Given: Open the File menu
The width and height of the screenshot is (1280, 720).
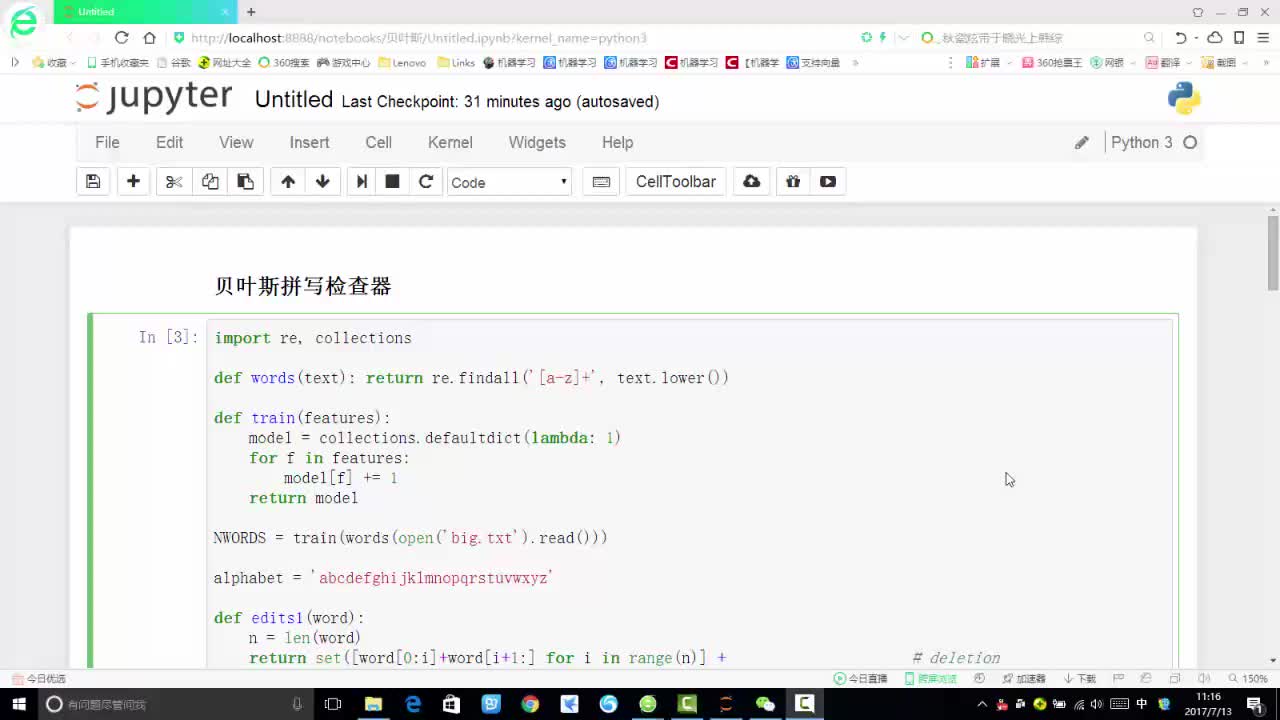Looking at the screenshot, I should coord(107,143).
